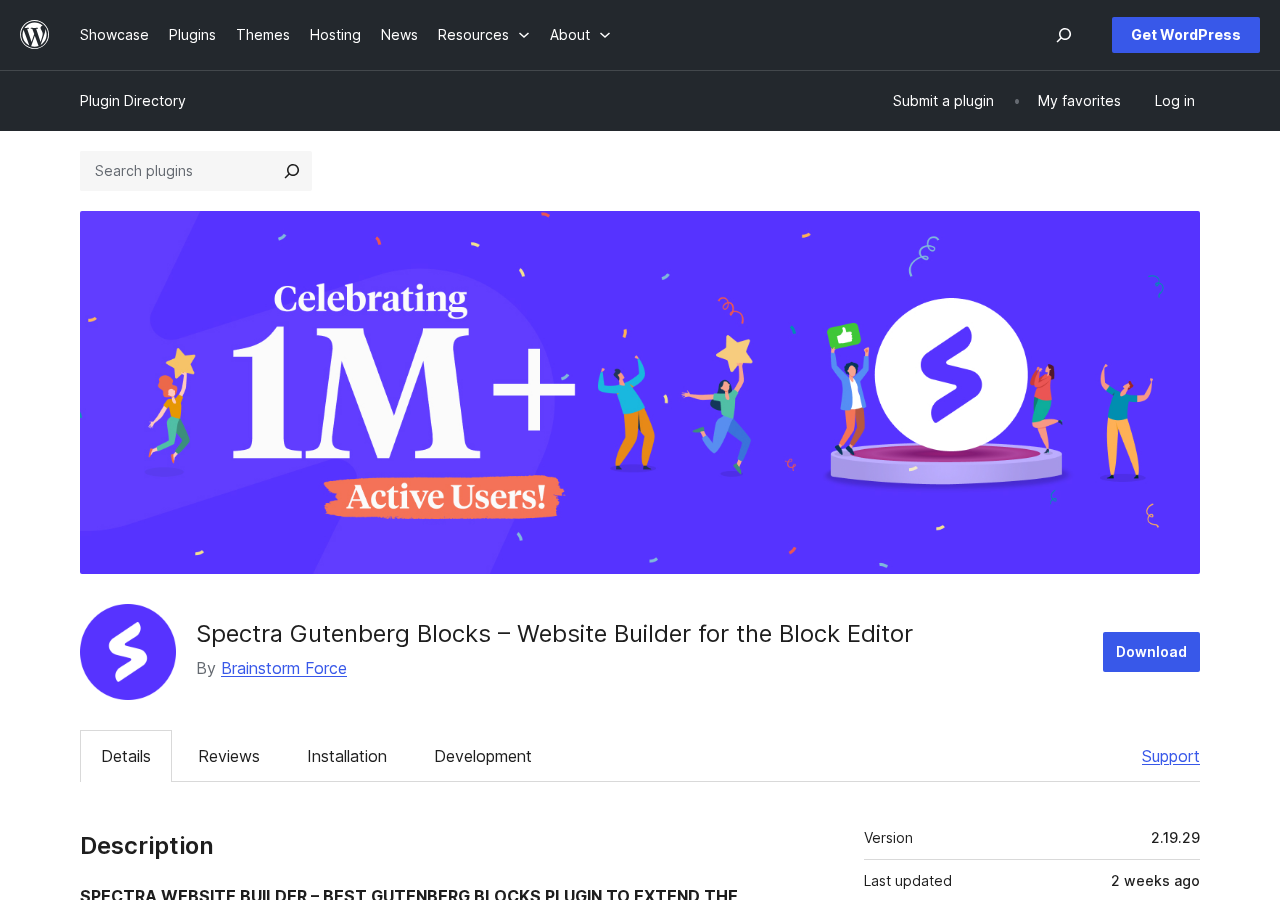1280x900 pixels.
Task: Submit the plugin search magnifier button
Action: tap(292, 171)
